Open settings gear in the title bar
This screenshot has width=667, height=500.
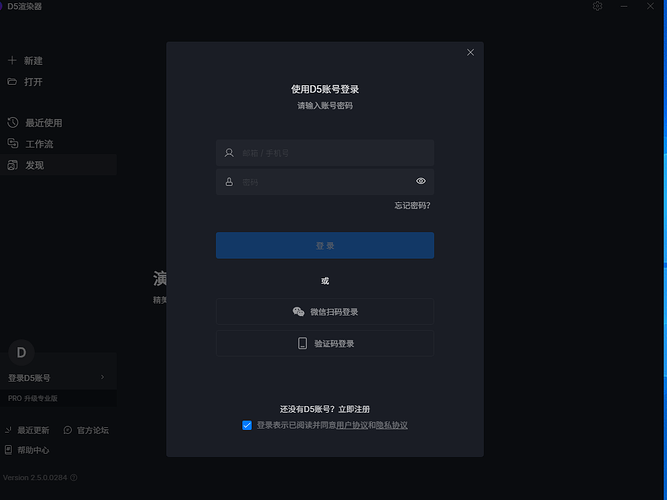(597, 6)
